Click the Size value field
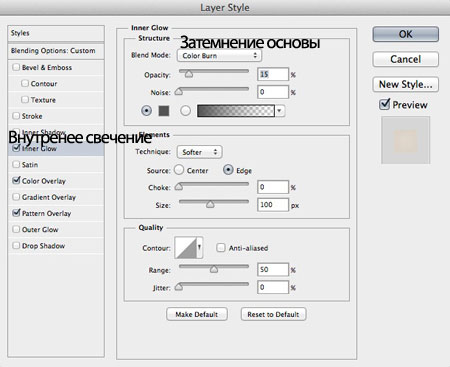450x367 pixels. pyautogui.click(x=273, y=205)
